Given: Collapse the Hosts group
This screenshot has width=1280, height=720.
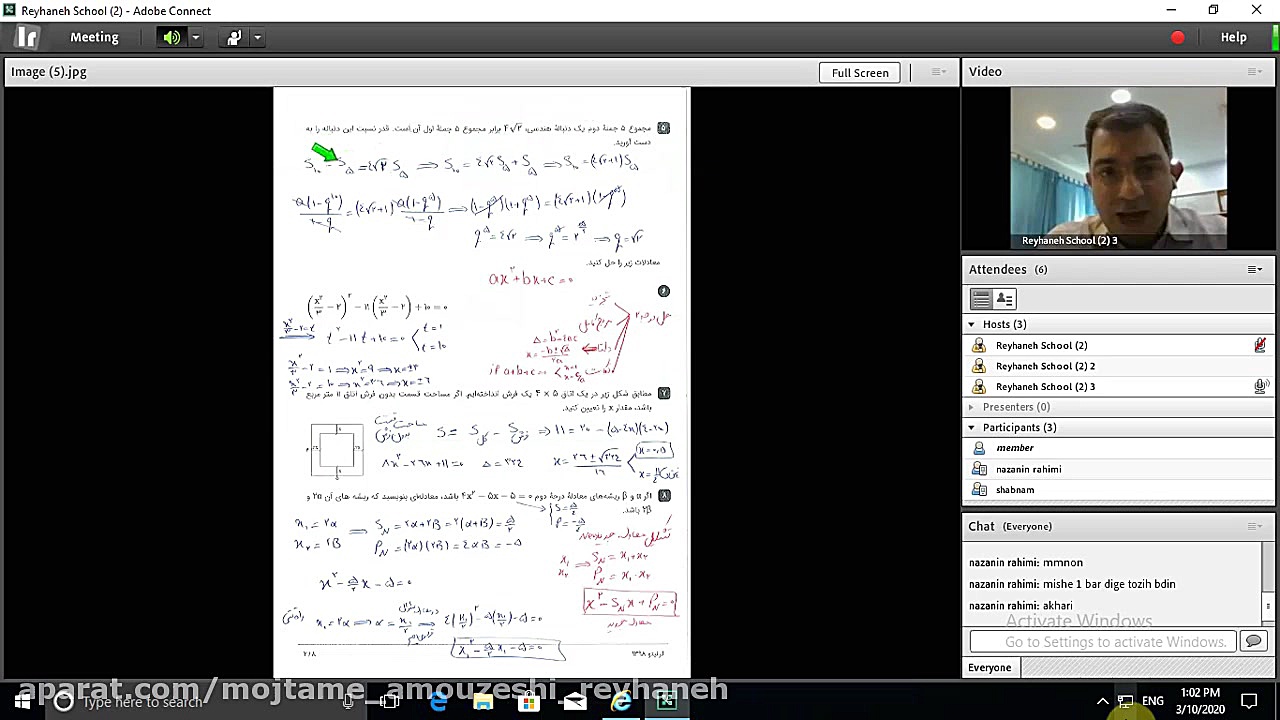Looking at the screenshot, I should (971, 324).
